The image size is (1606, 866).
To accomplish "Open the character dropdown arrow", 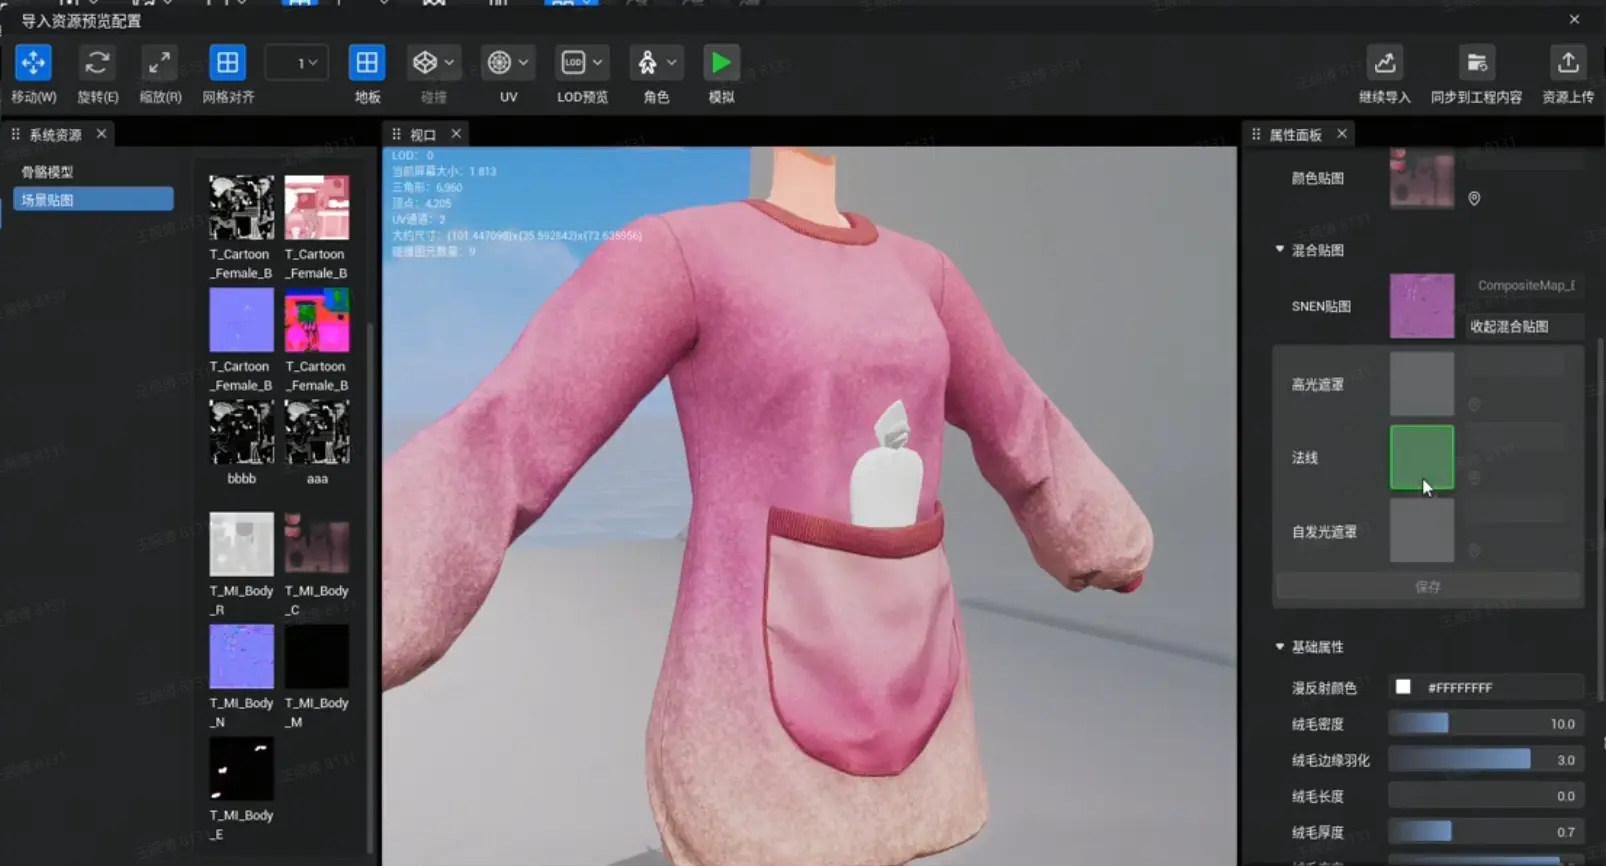I will [x=672, y=63].
